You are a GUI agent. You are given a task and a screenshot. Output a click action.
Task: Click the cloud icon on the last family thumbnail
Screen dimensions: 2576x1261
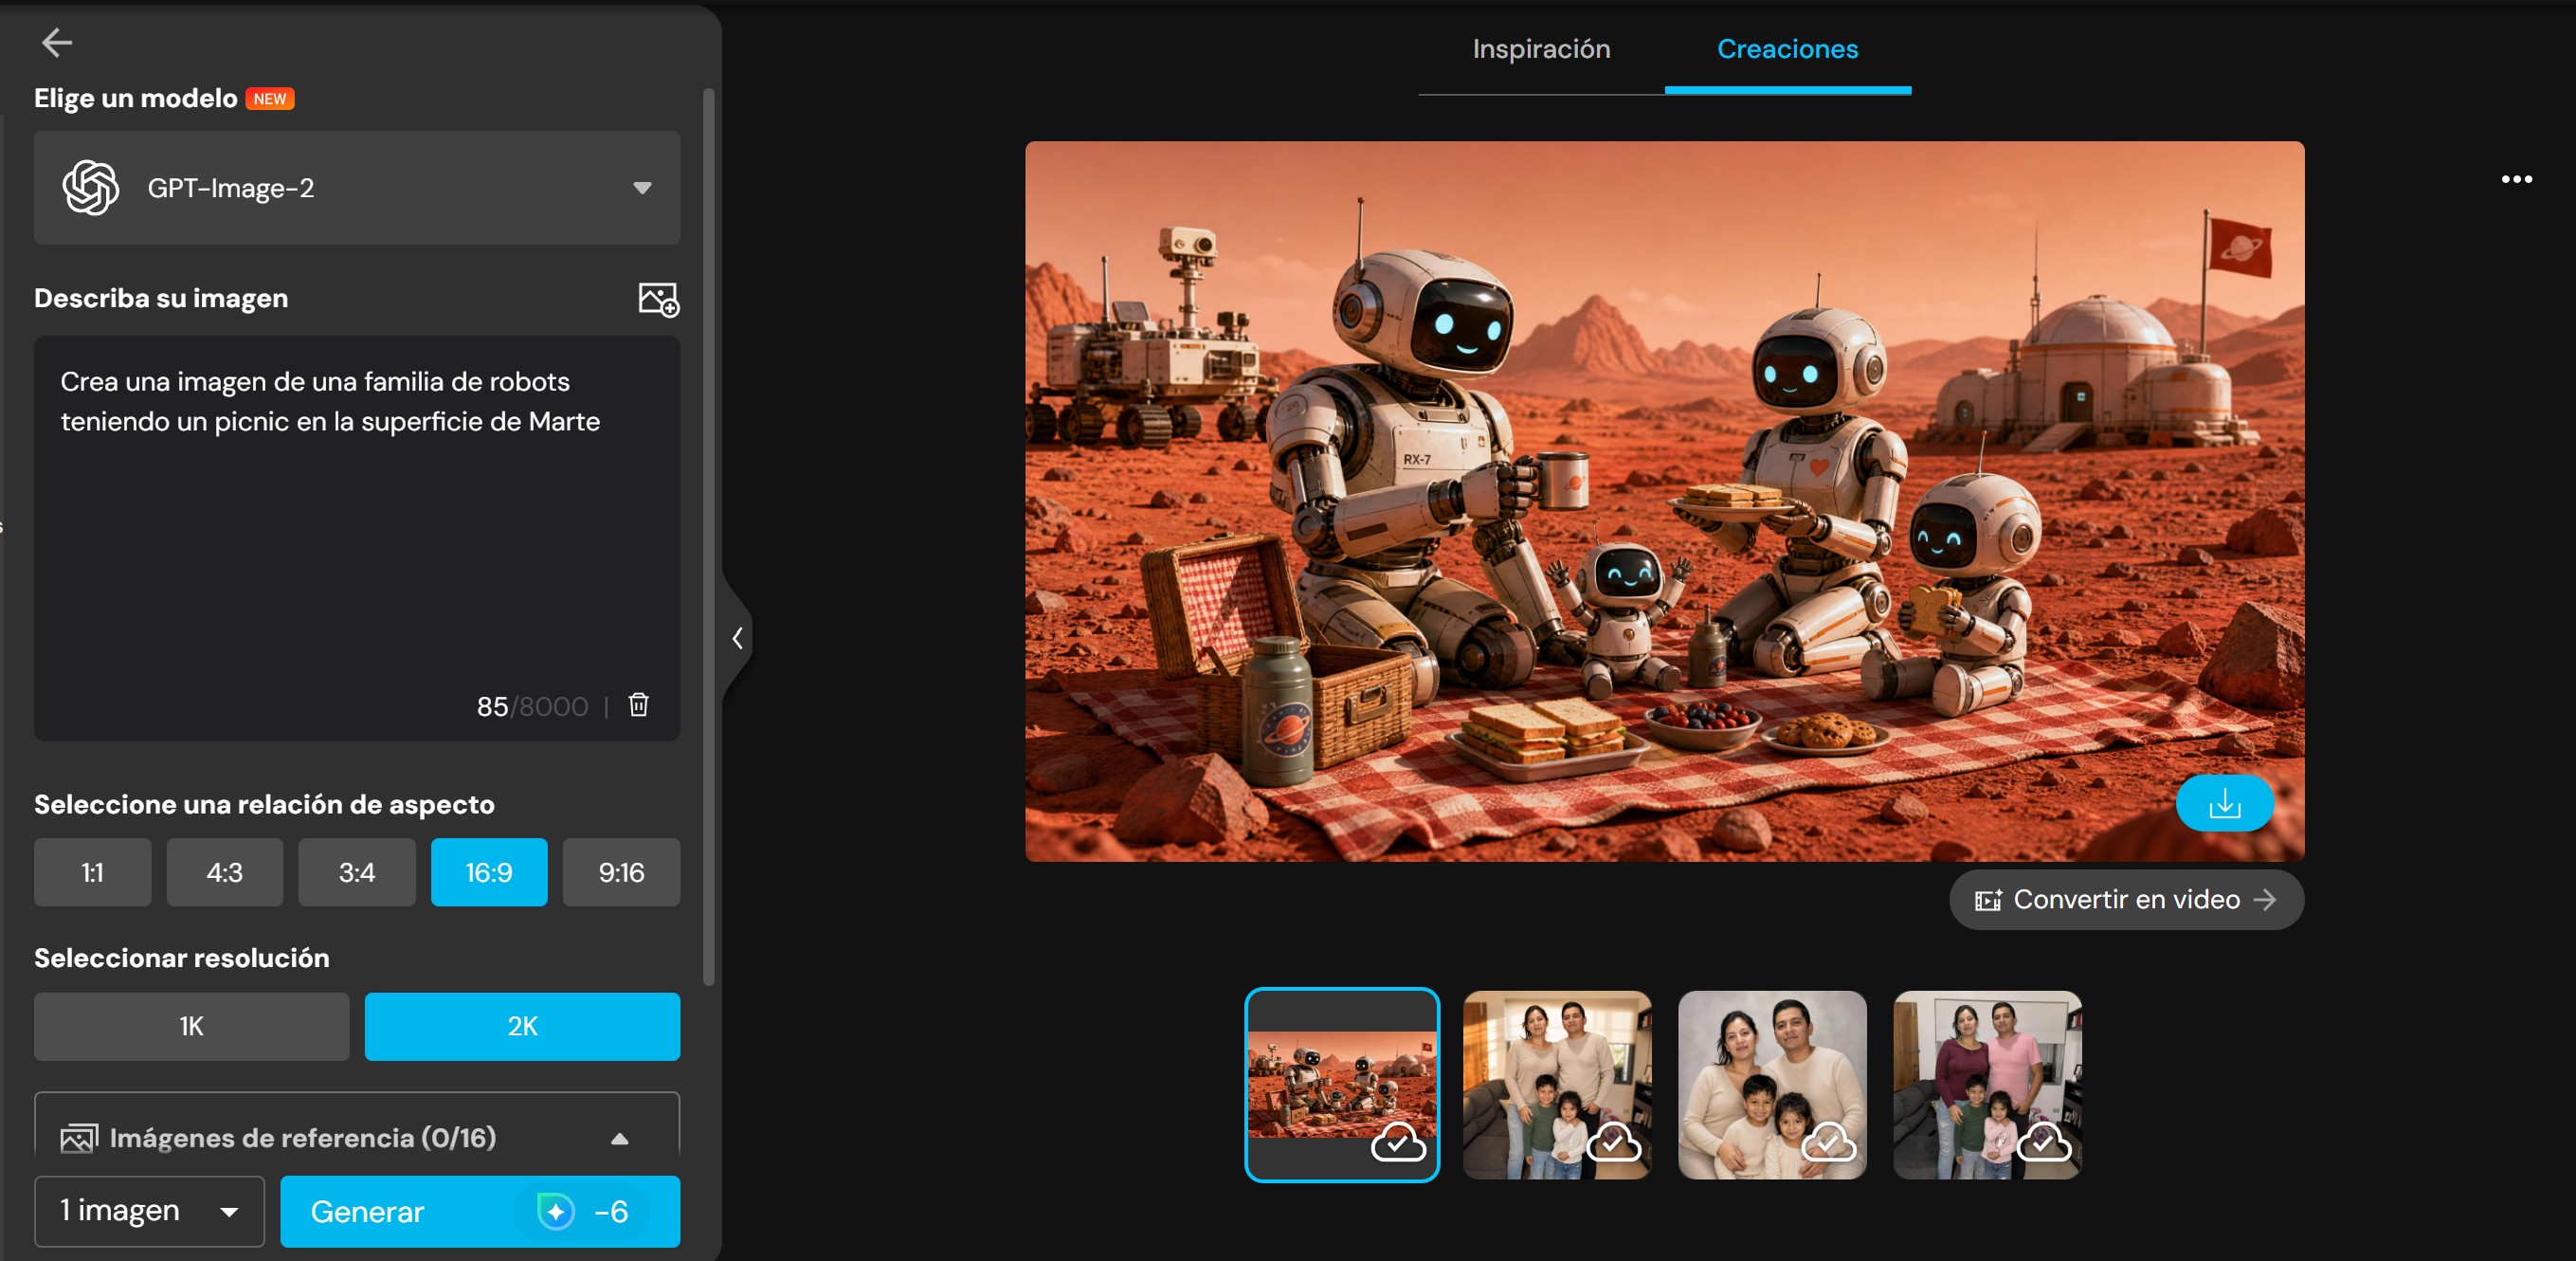click(x=2043, y=1142)
